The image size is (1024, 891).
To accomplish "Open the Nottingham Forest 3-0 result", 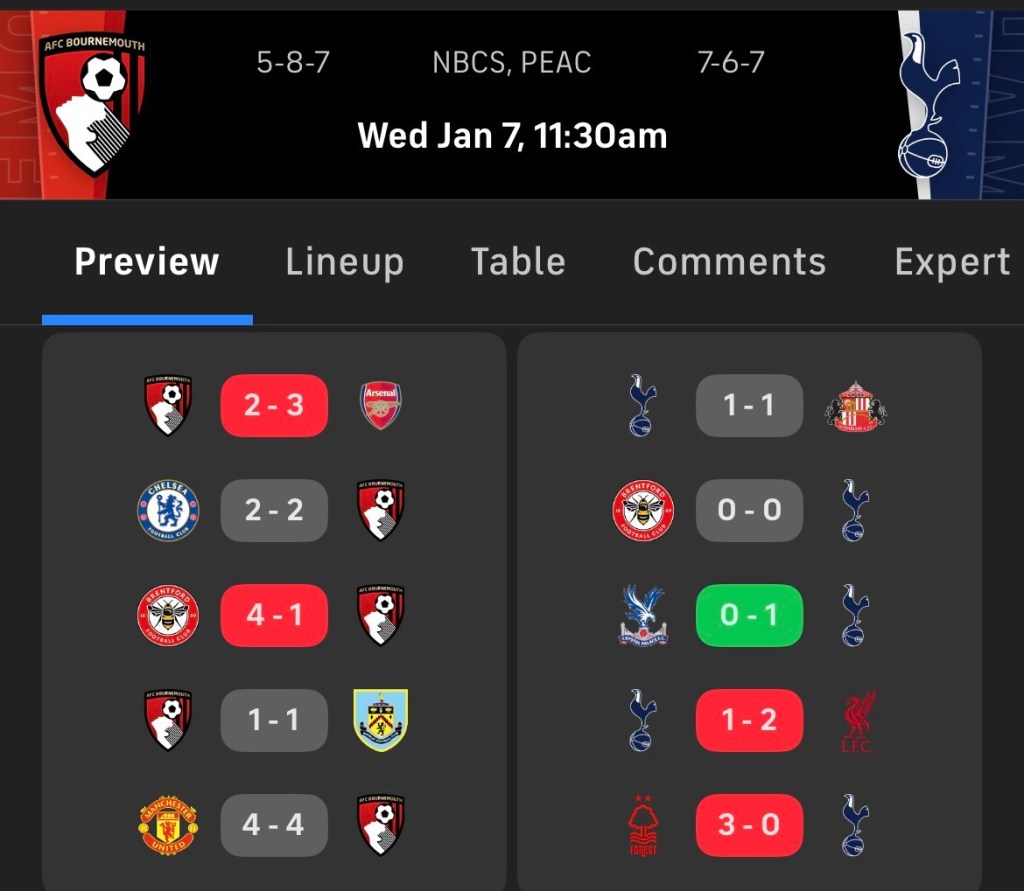I will [x=749, y=825].
